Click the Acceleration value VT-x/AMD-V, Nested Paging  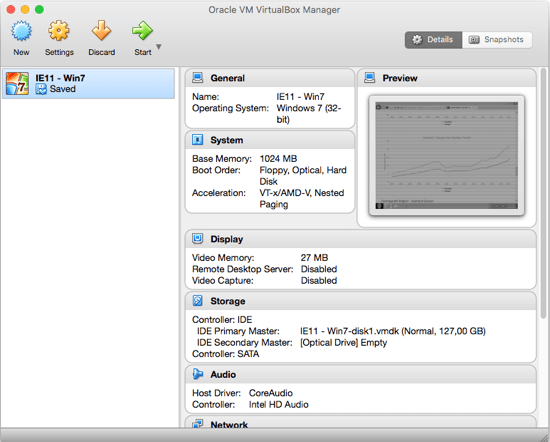302,199
